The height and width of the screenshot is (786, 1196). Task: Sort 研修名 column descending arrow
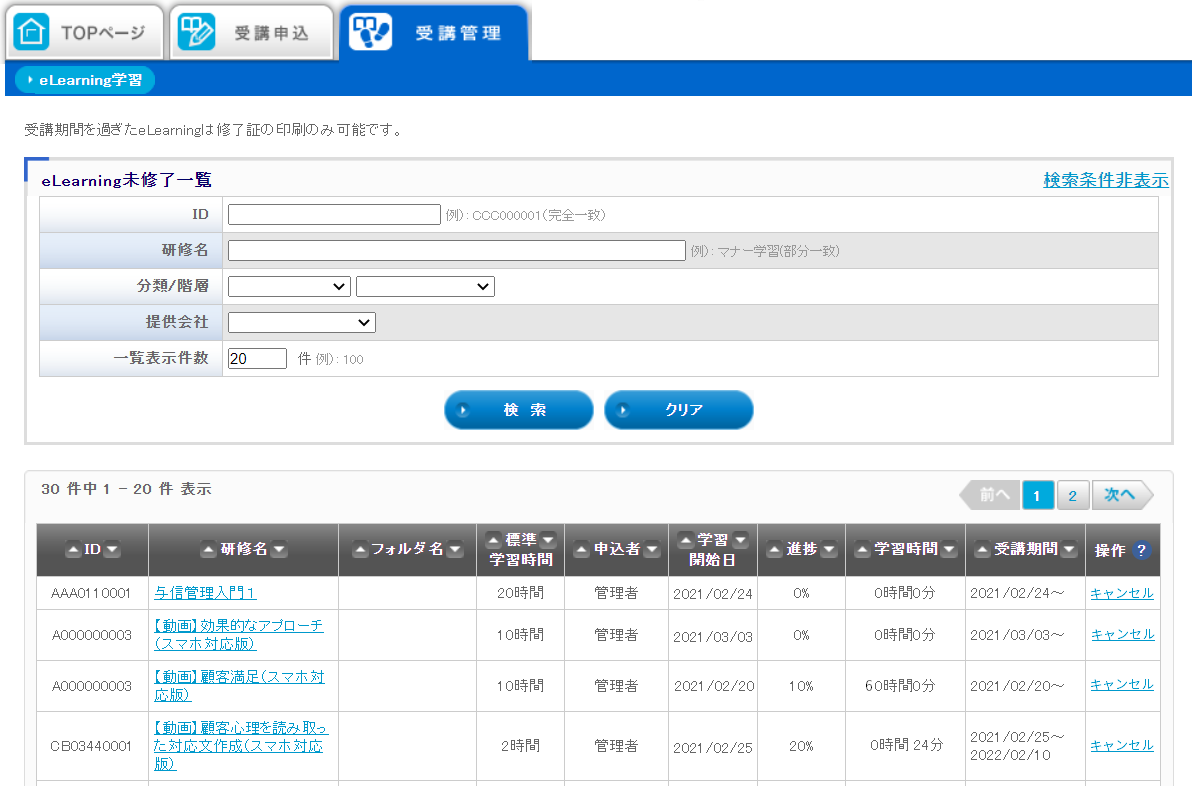coord(279,549)
